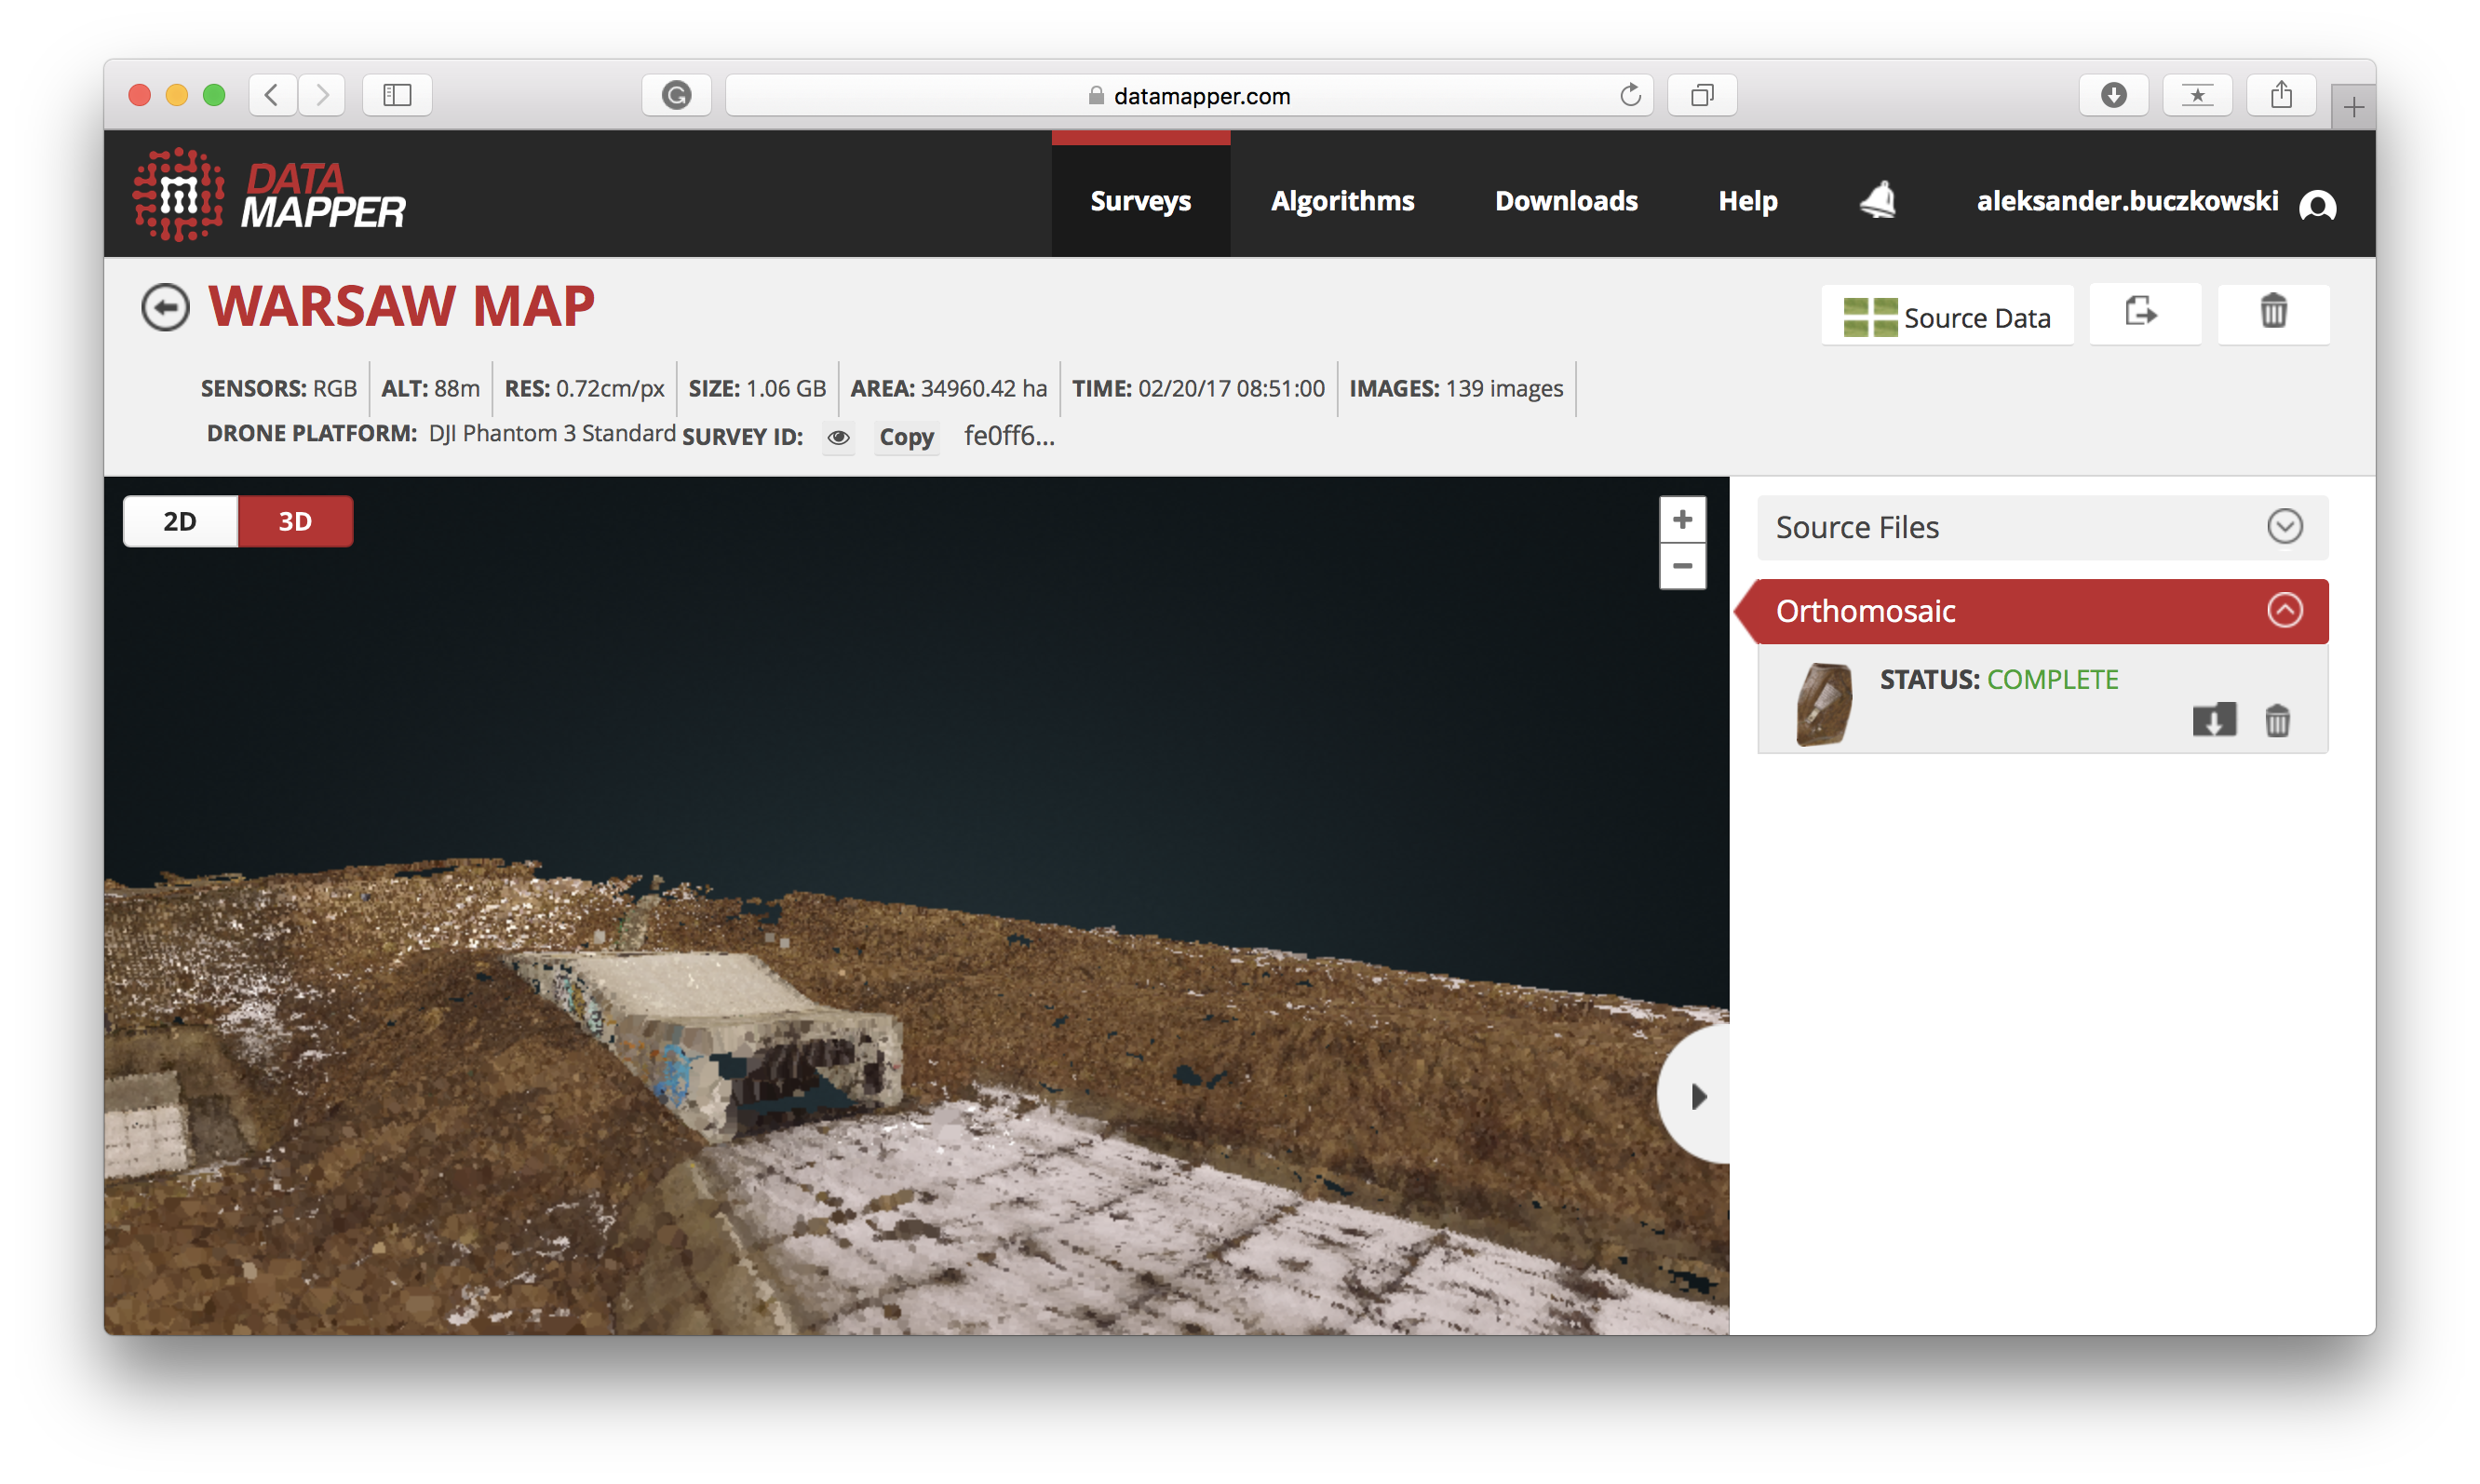
Task: Copy the survey ID
Action: [x=906, y=437]
